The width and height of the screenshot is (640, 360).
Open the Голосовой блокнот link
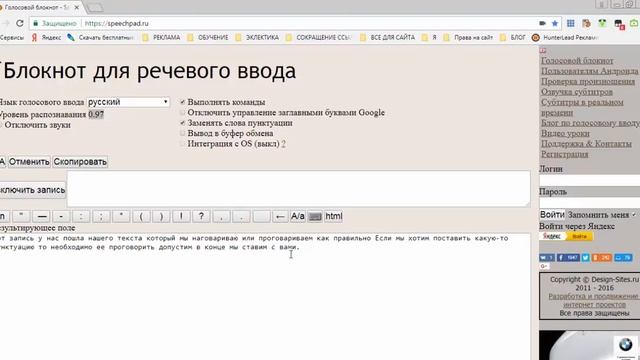(x=577, y=60)
